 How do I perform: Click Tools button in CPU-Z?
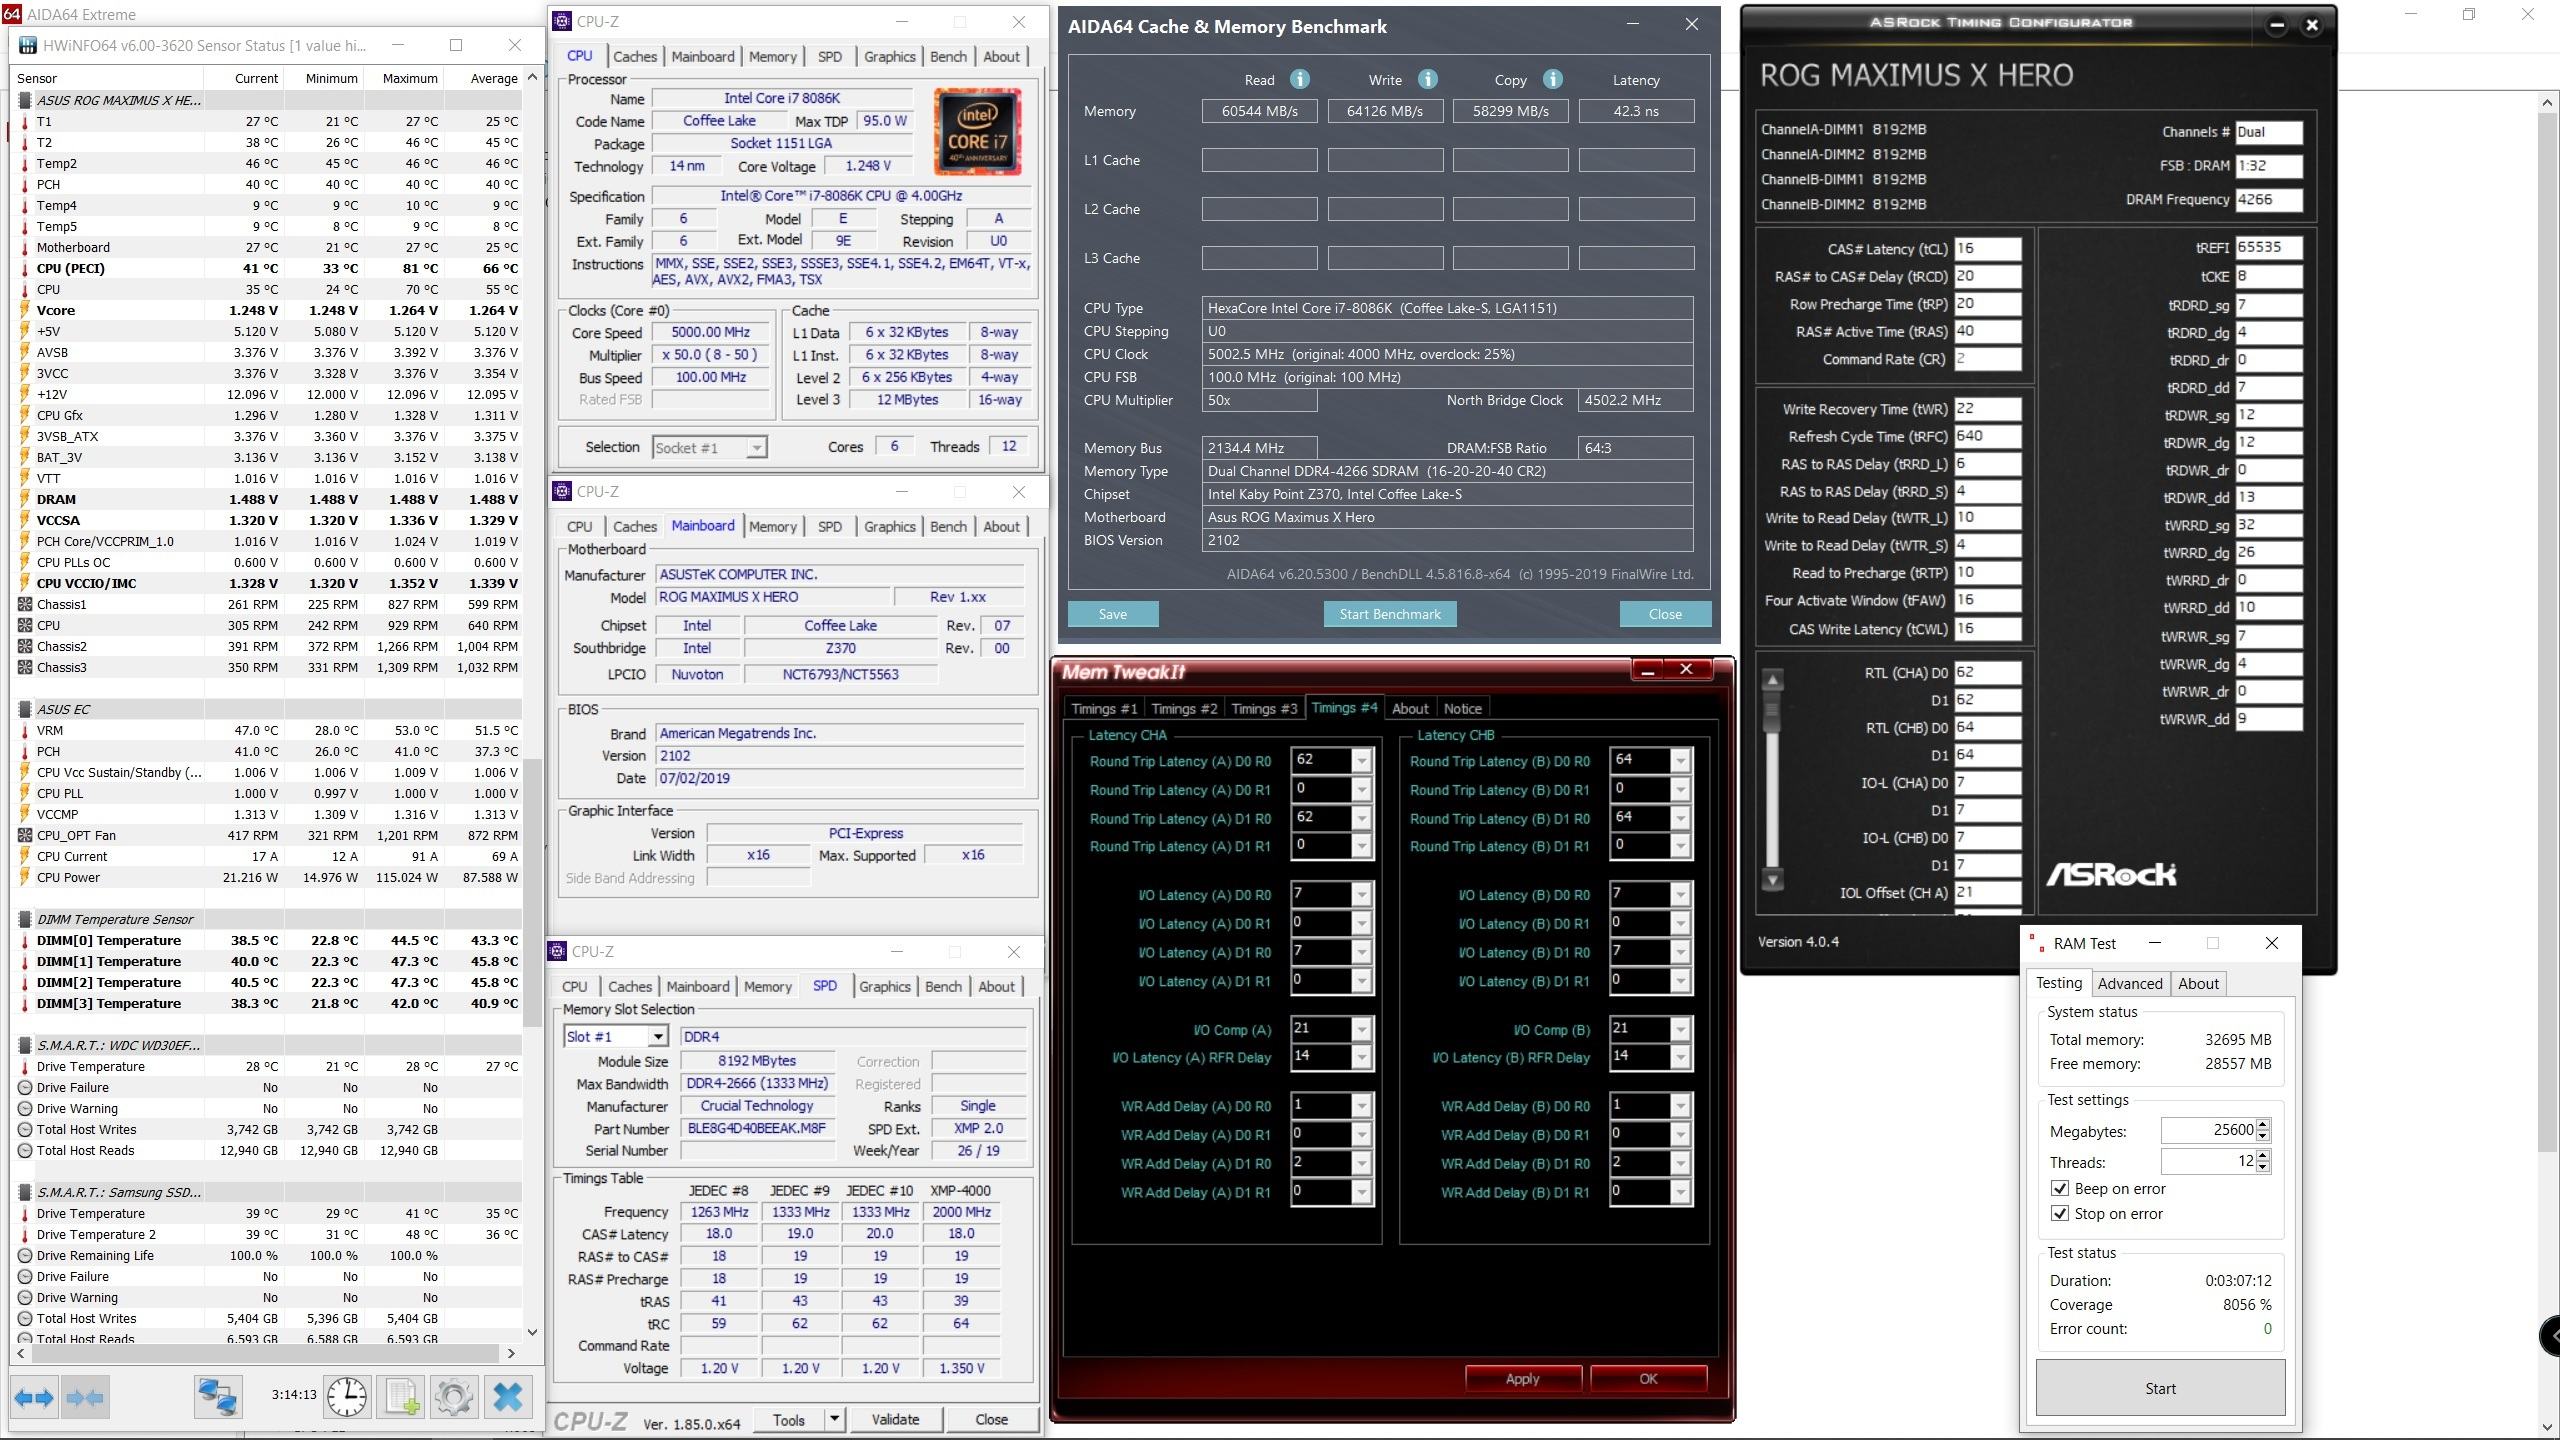pyautogui.click(x=788, y=1419)
